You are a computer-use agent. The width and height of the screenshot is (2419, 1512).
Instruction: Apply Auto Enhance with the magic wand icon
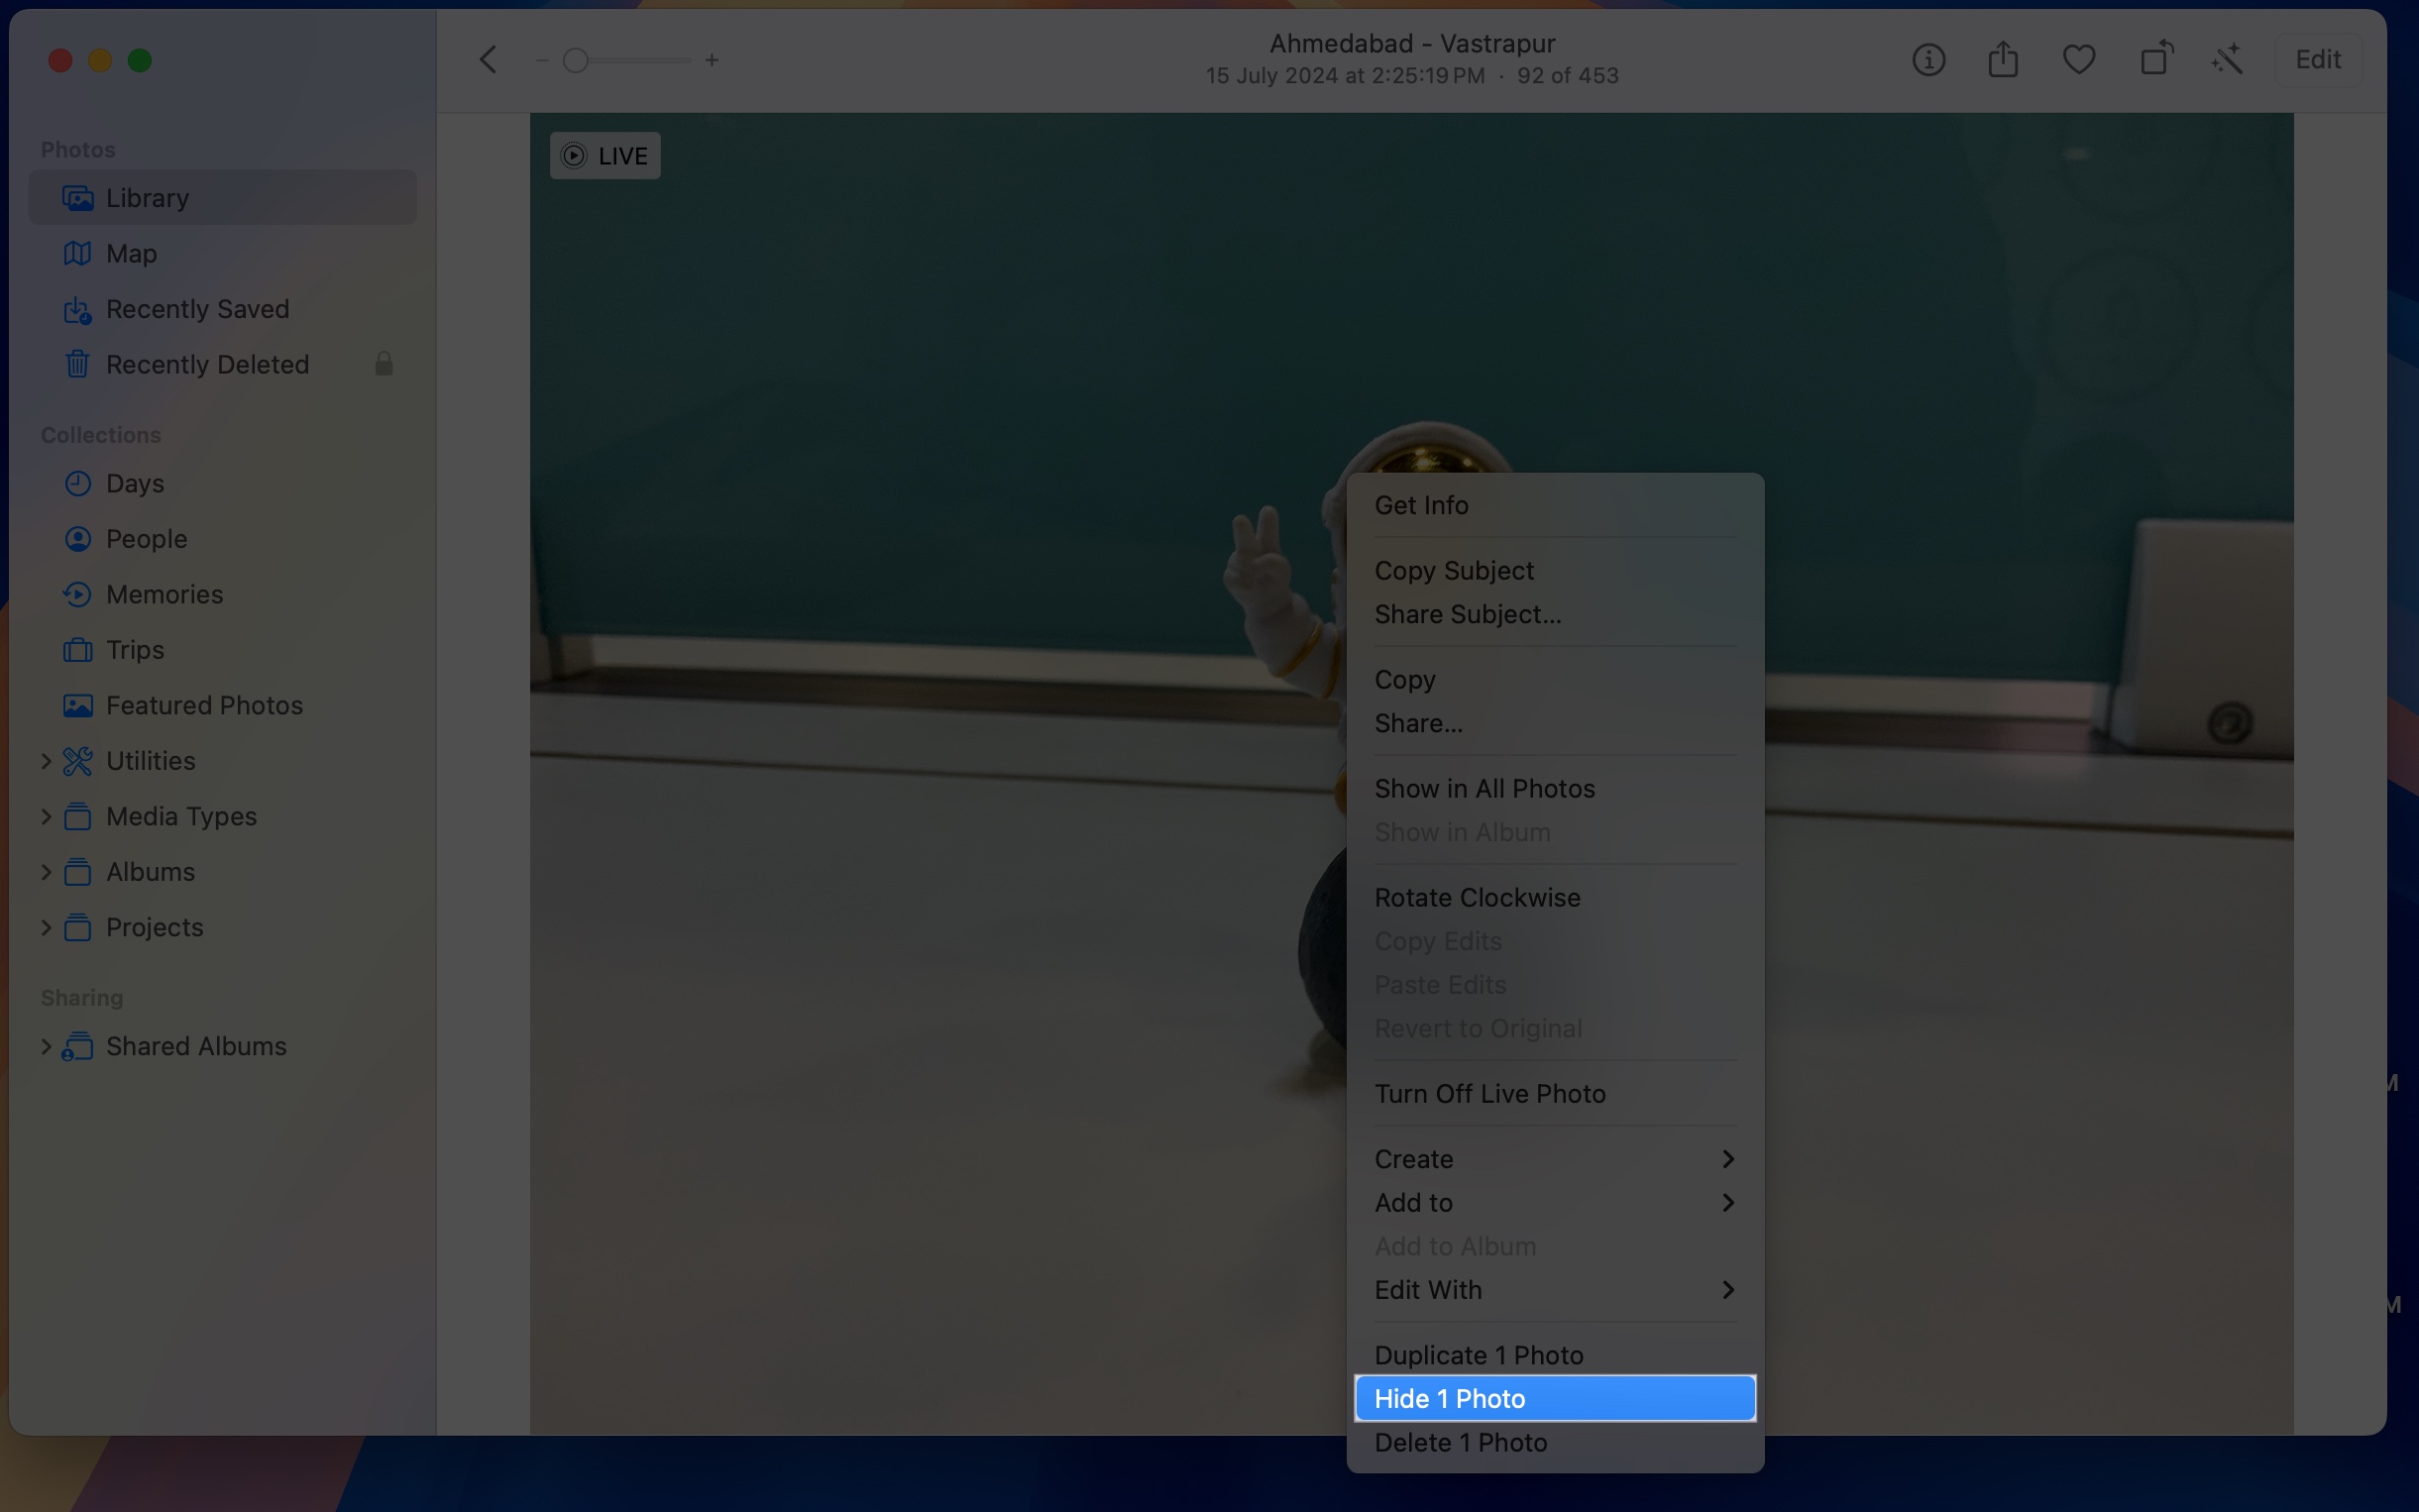coord(2228,59)
